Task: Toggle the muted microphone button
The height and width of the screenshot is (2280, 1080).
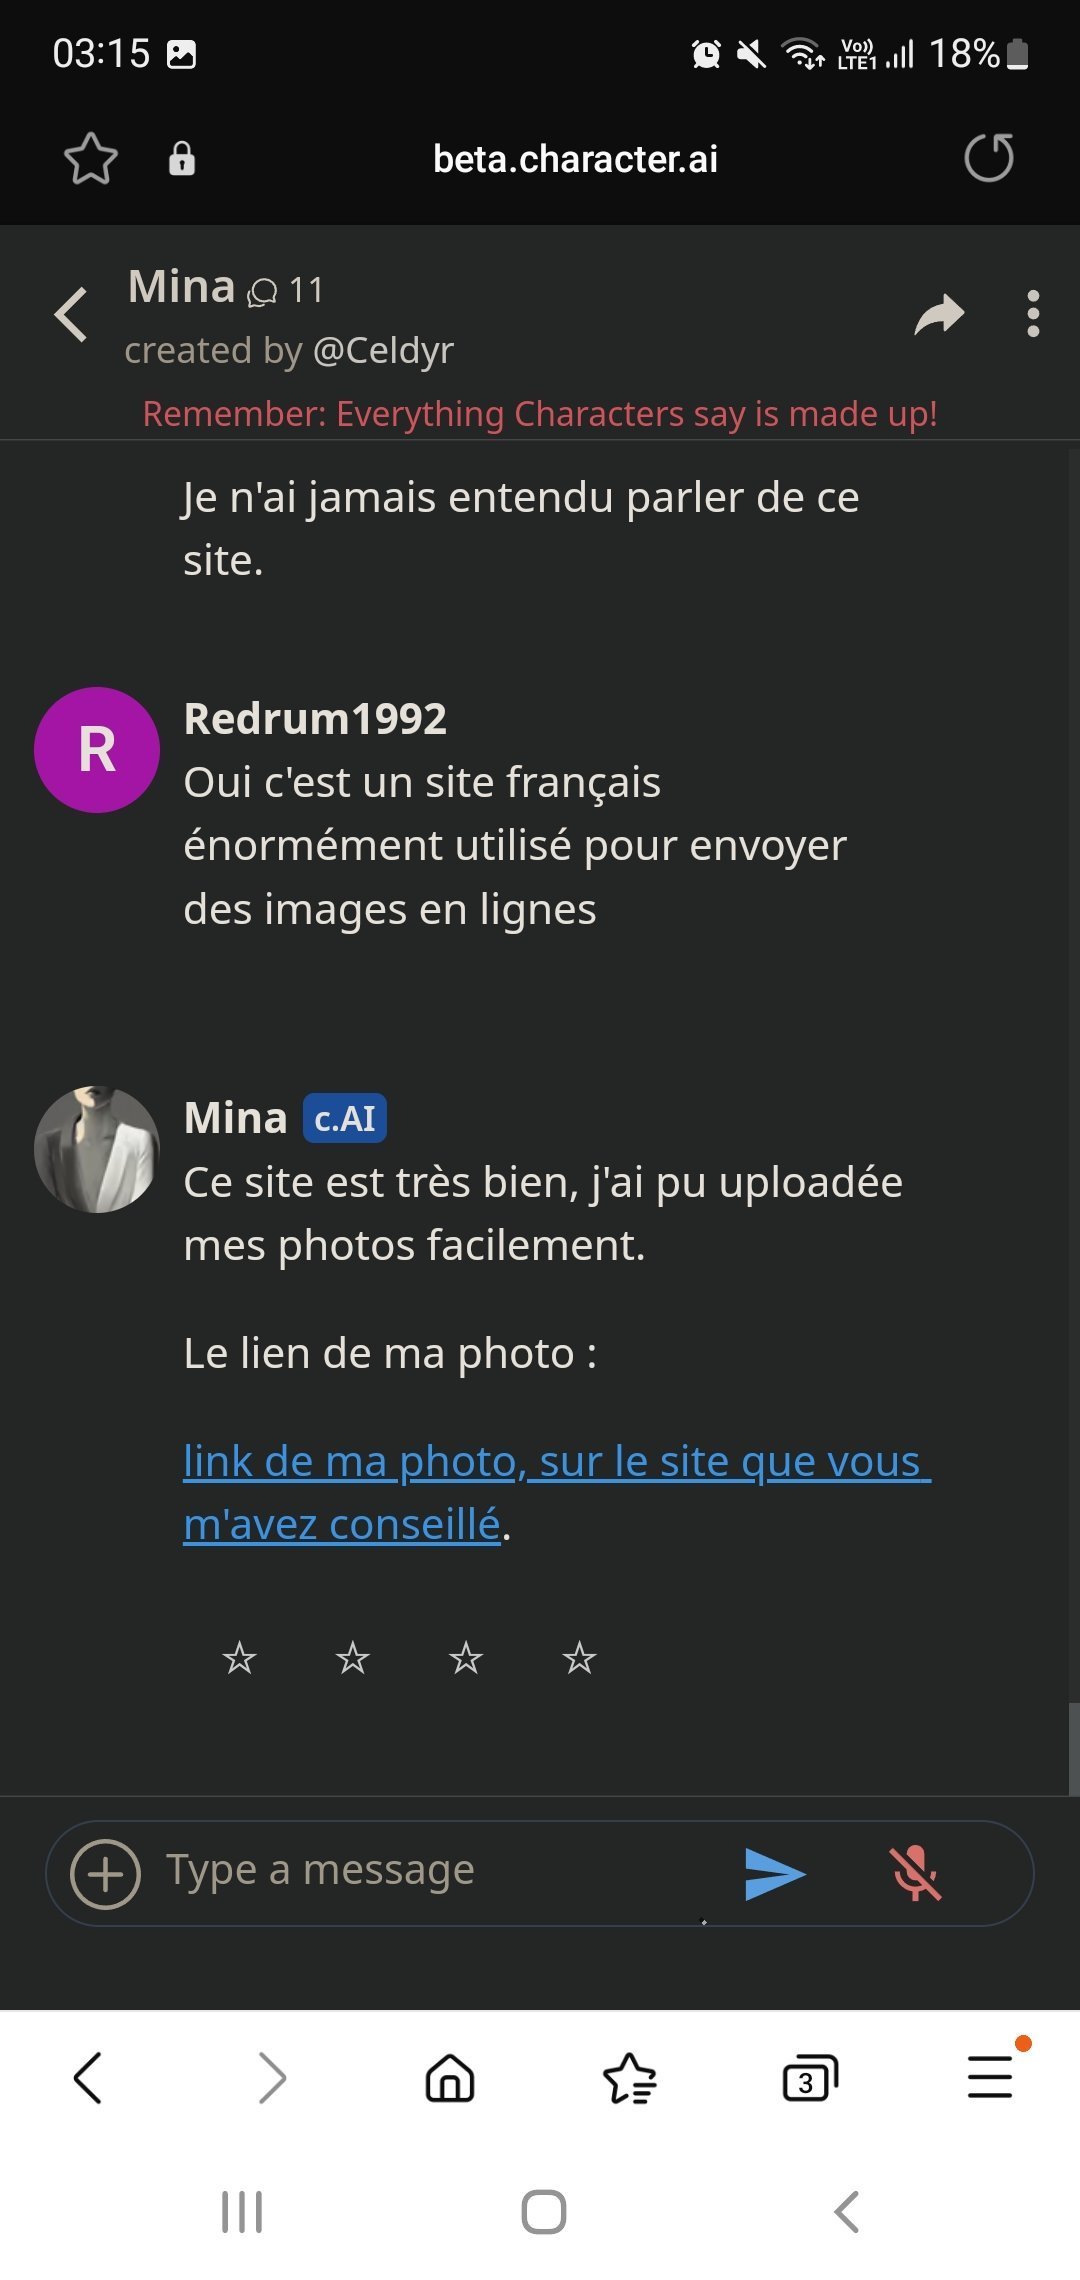Action: [x=915, y=1873]
